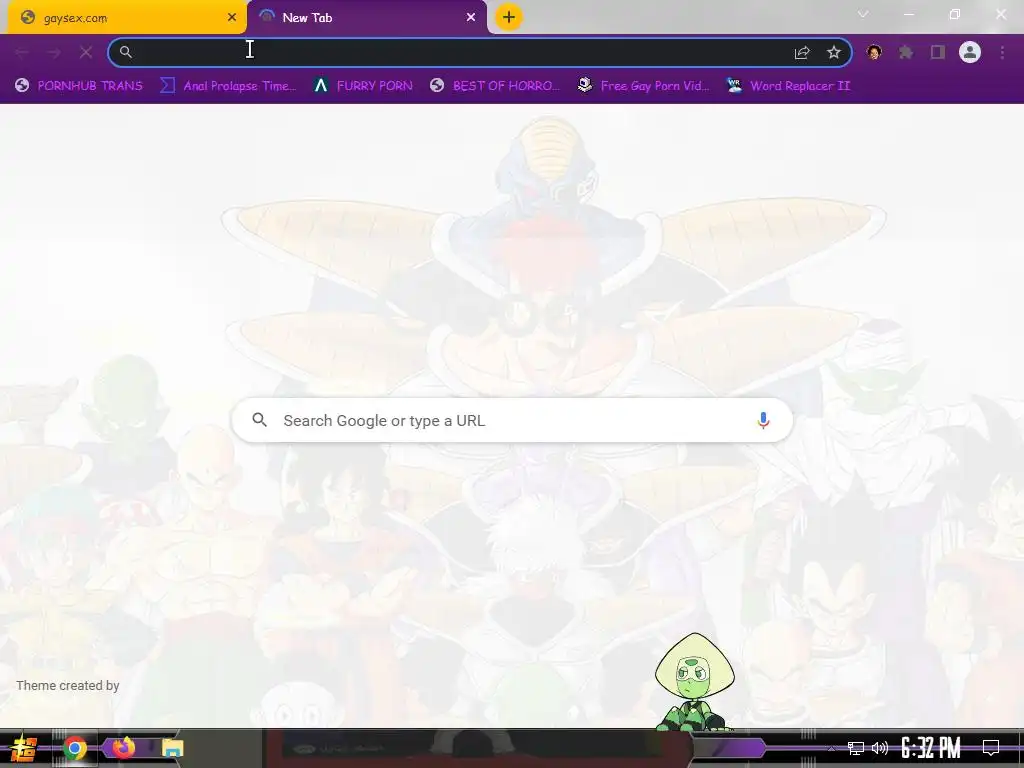
Task: Open the Windows Start menu
Action: 24,748
